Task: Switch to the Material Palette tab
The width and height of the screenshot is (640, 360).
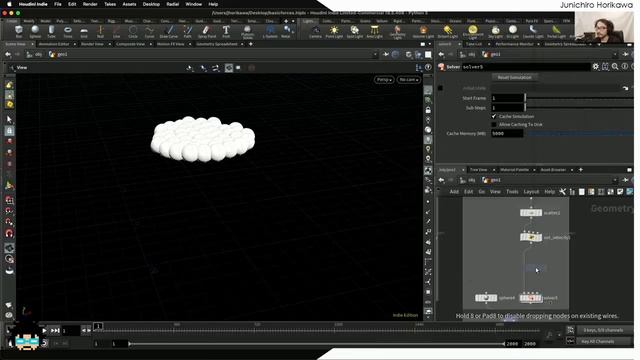Action: (514, 170)
